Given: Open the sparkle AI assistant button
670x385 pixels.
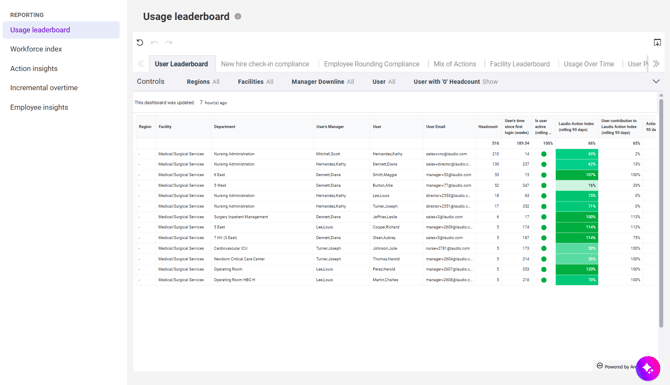Looking at the screenshot, I should click(x=648, y=368).
